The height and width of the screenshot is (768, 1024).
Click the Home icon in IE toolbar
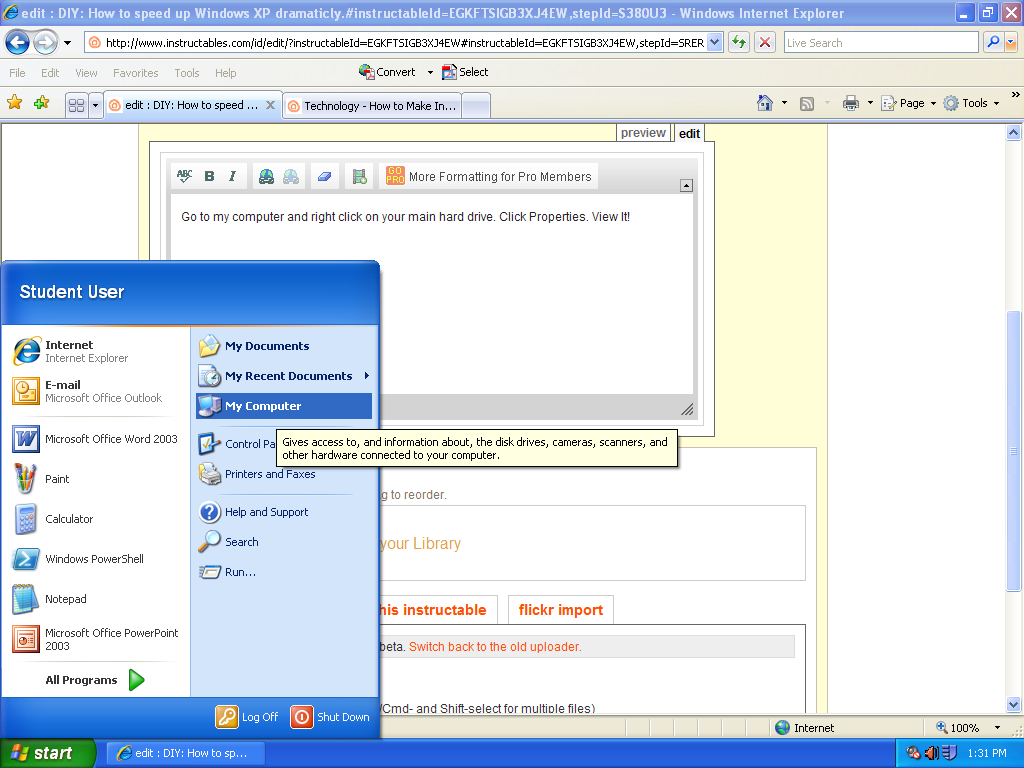(765, 103)
